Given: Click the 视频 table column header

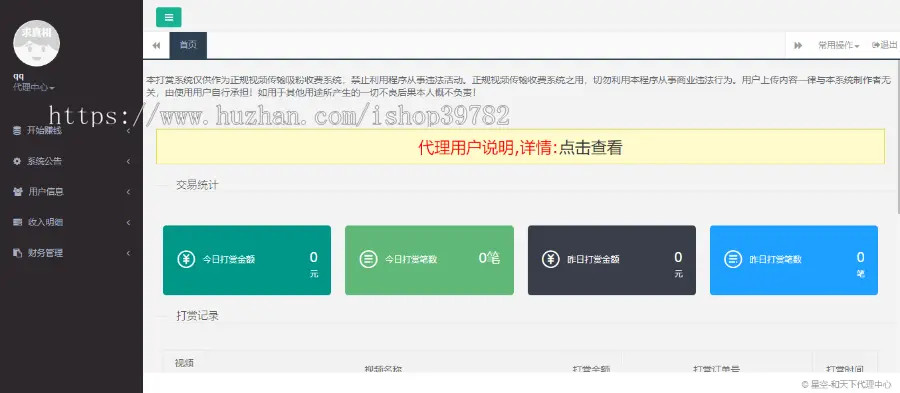Looking at the screenshot, I should click(x=184, y=363).
